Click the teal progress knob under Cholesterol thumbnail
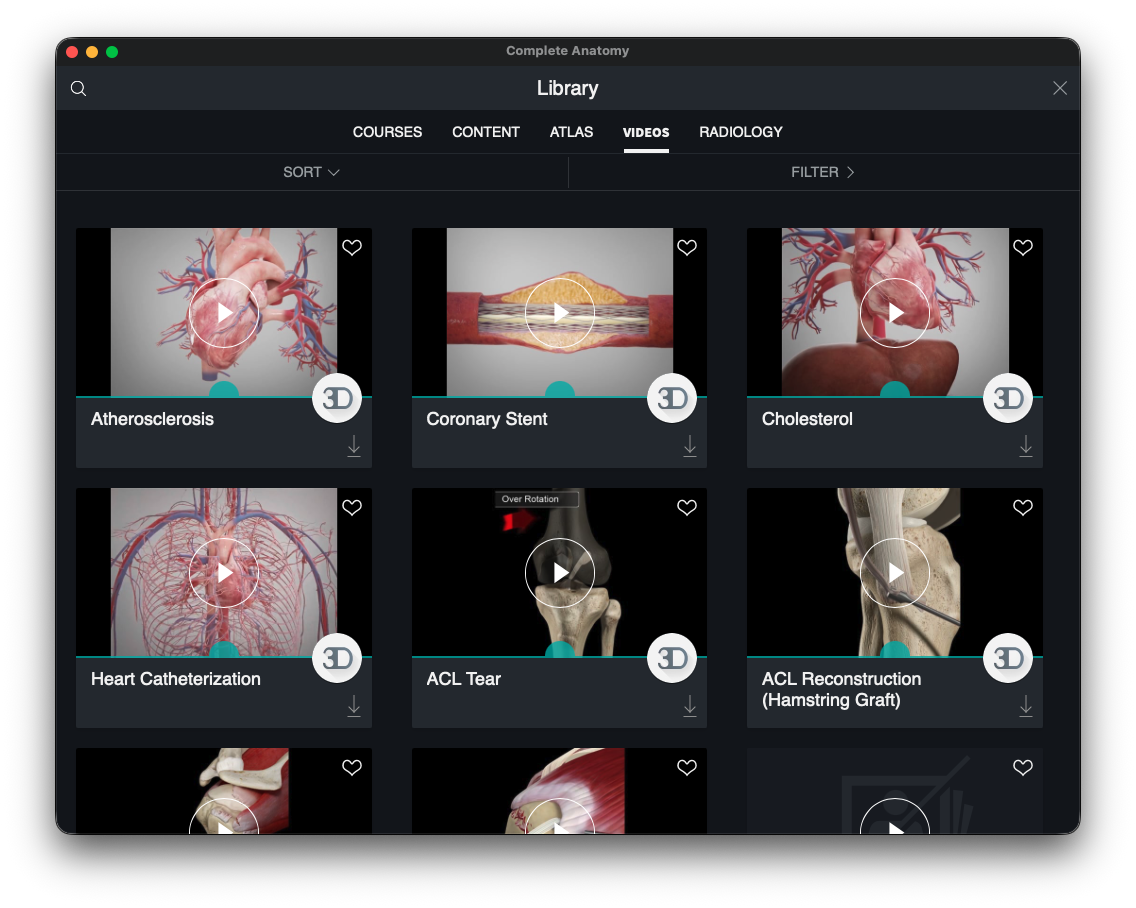This screenshot has width=1136, height=908. pyautogui.click(x=895, y=389)
